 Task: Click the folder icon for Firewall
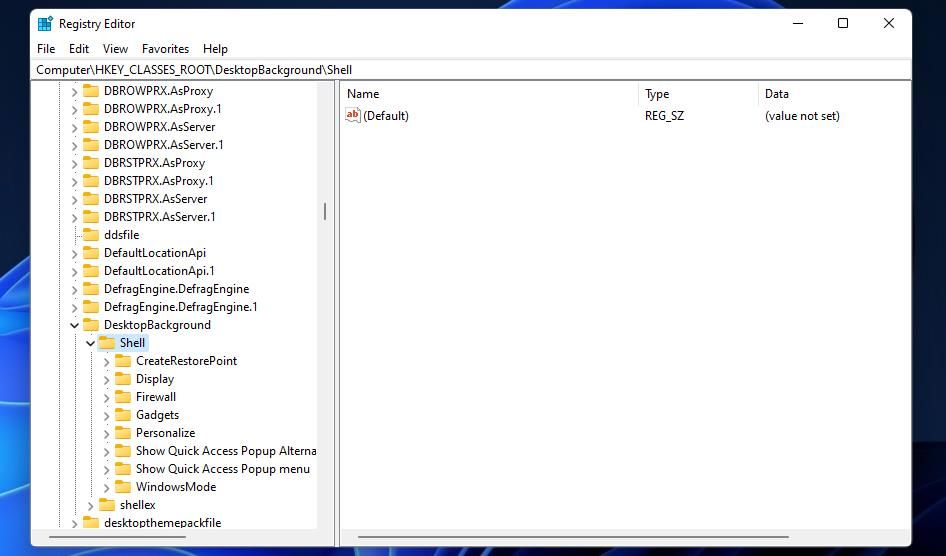123,397
